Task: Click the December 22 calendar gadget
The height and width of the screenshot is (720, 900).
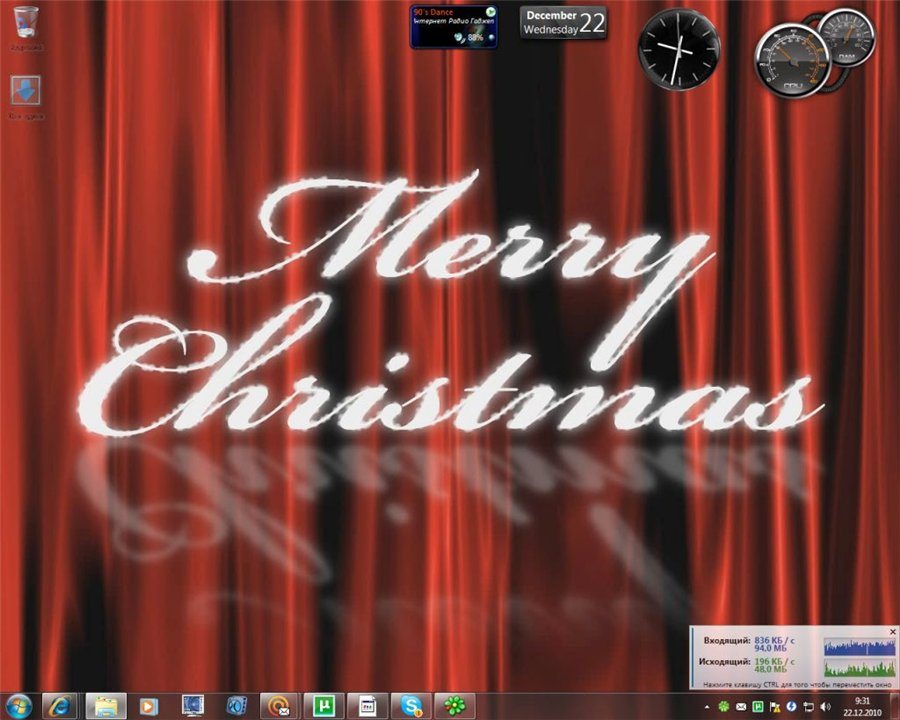Action: (564, 22)
